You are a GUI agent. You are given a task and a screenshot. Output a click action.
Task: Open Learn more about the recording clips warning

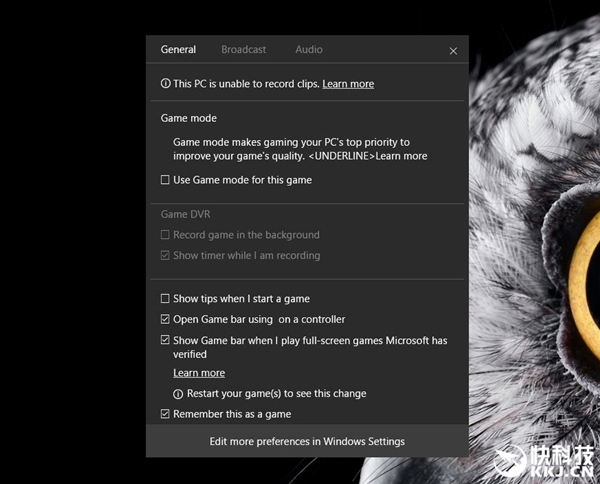[x=348, y=84]
